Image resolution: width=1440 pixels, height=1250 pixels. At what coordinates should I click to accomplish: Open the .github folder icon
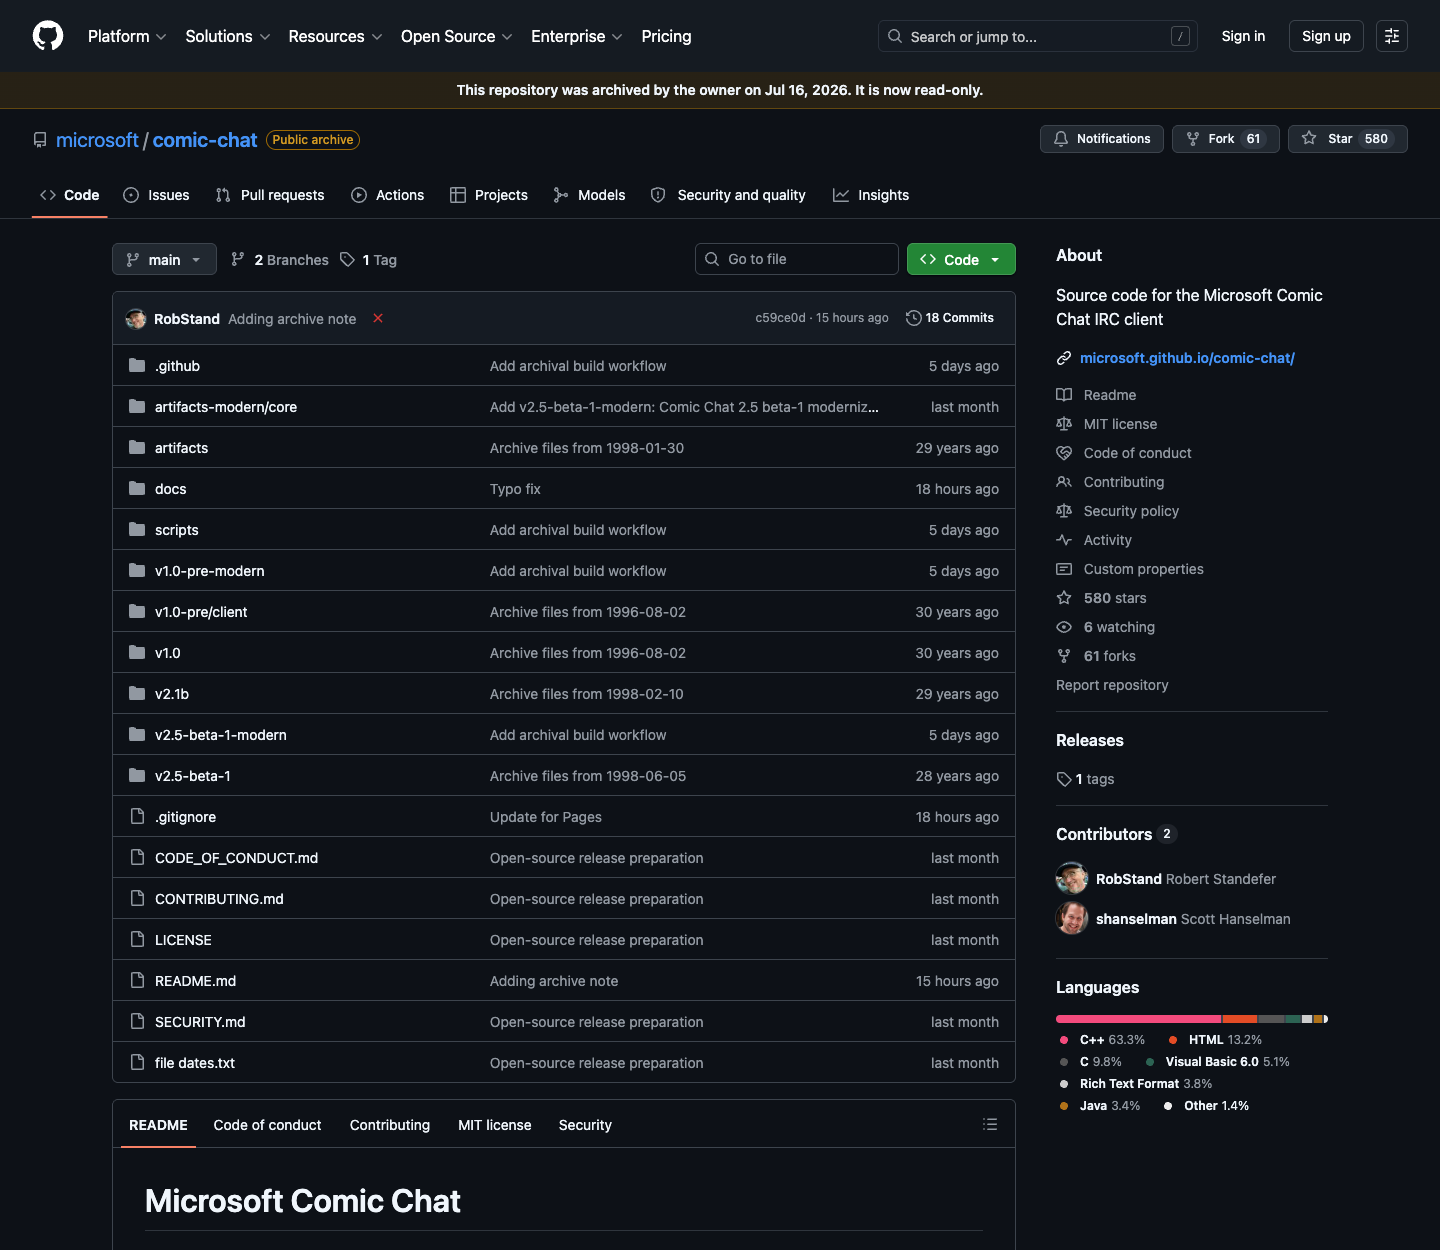(x=137, y=366)
